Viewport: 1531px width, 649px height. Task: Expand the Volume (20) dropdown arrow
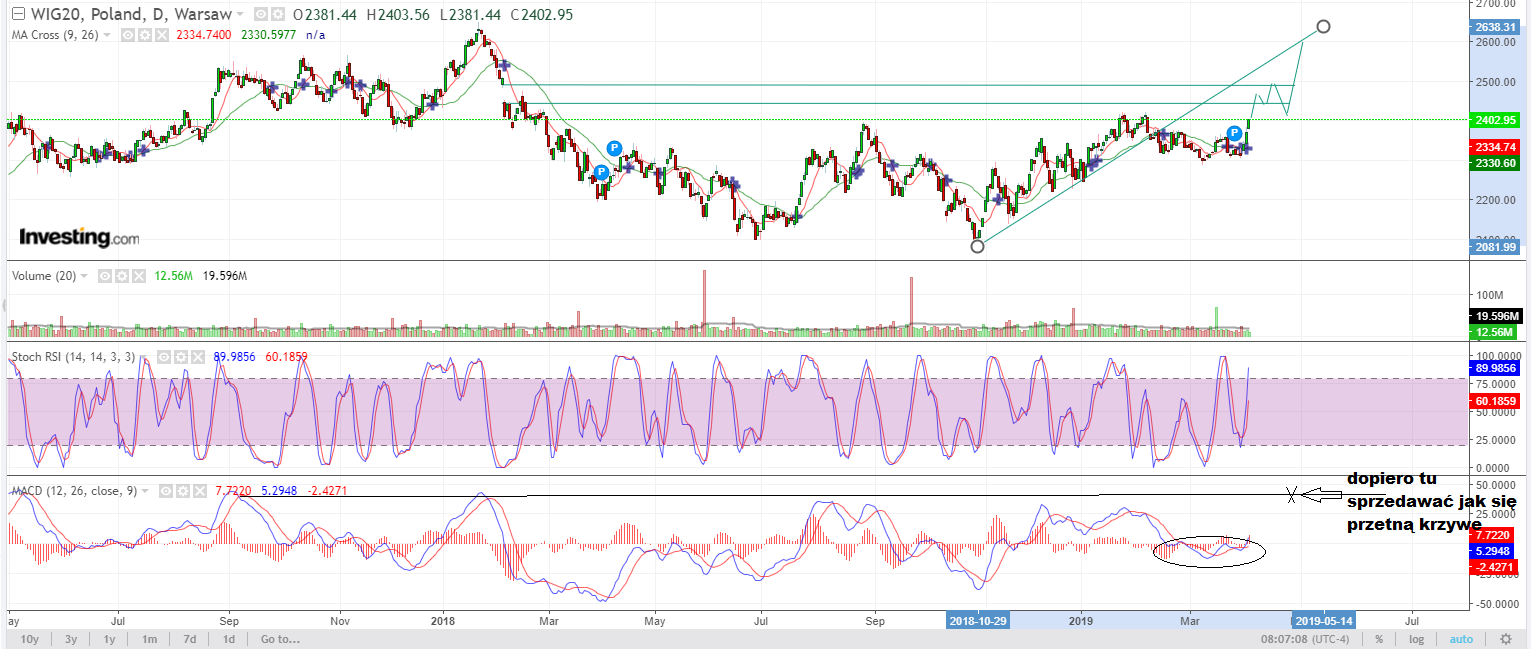[84, 276]
